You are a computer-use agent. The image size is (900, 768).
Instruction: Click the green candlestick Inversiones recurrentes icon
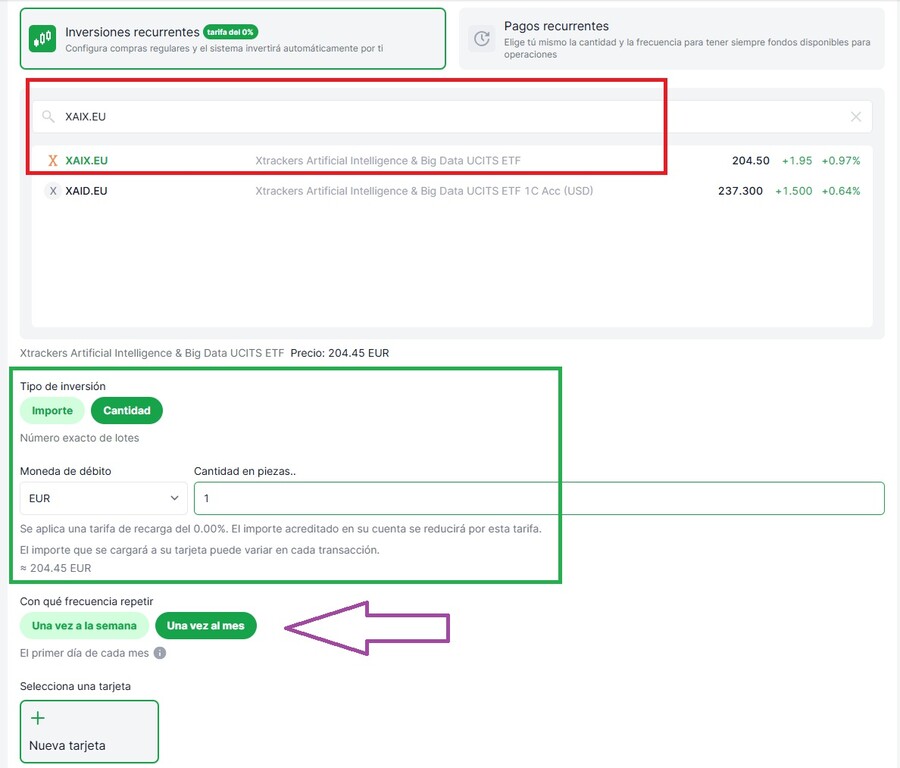point(42,38)
